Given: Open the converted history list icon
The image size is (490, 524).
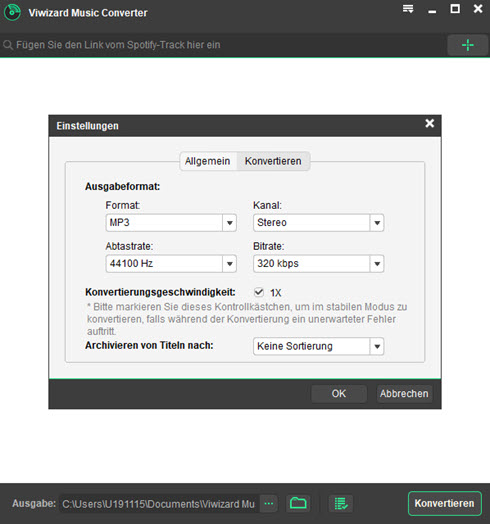Looking at the screenshot, I should click(341, 503).
